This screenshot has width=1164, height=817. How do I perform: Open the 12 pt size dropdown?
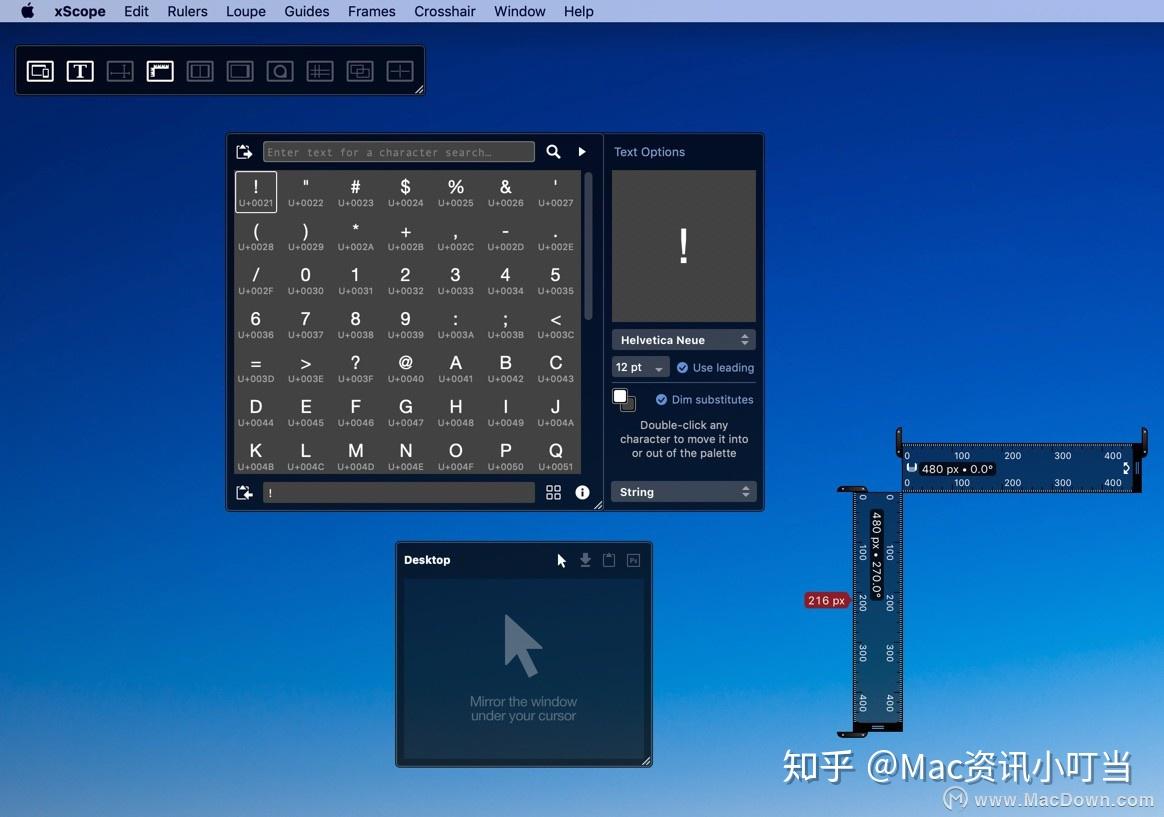click(x=639, y=367)
